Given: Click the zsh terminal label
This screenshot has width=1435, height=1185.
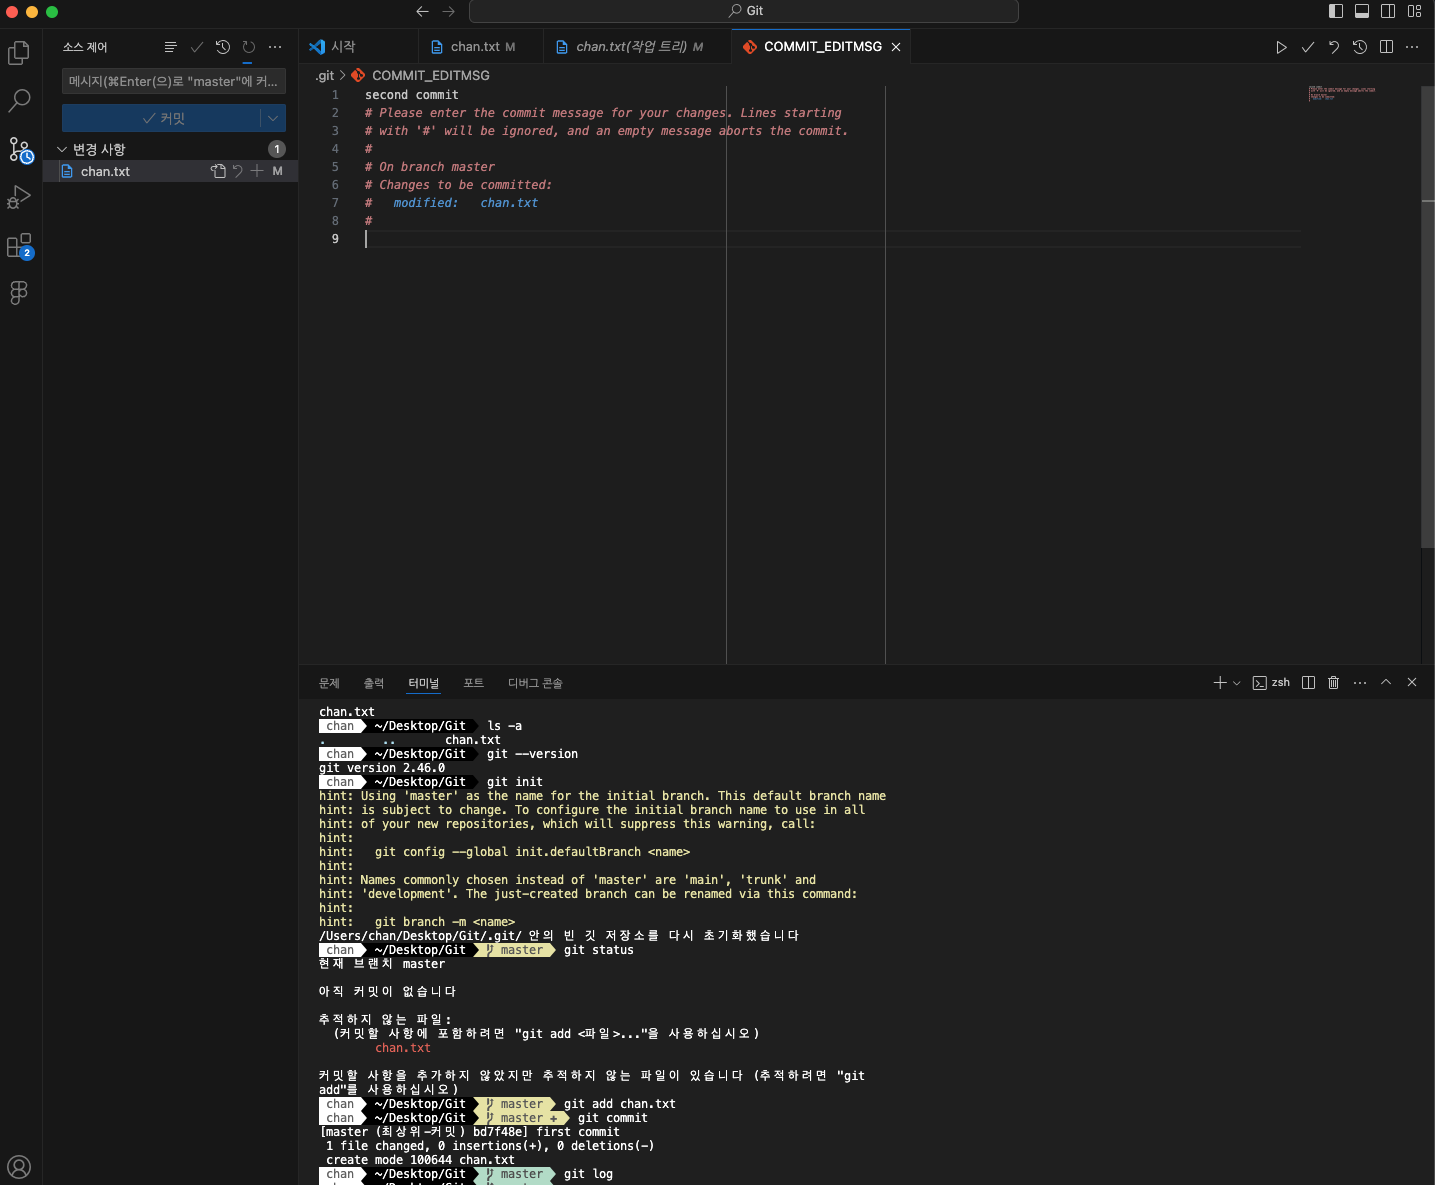Looking at the screenshot, I should 1271,682.
